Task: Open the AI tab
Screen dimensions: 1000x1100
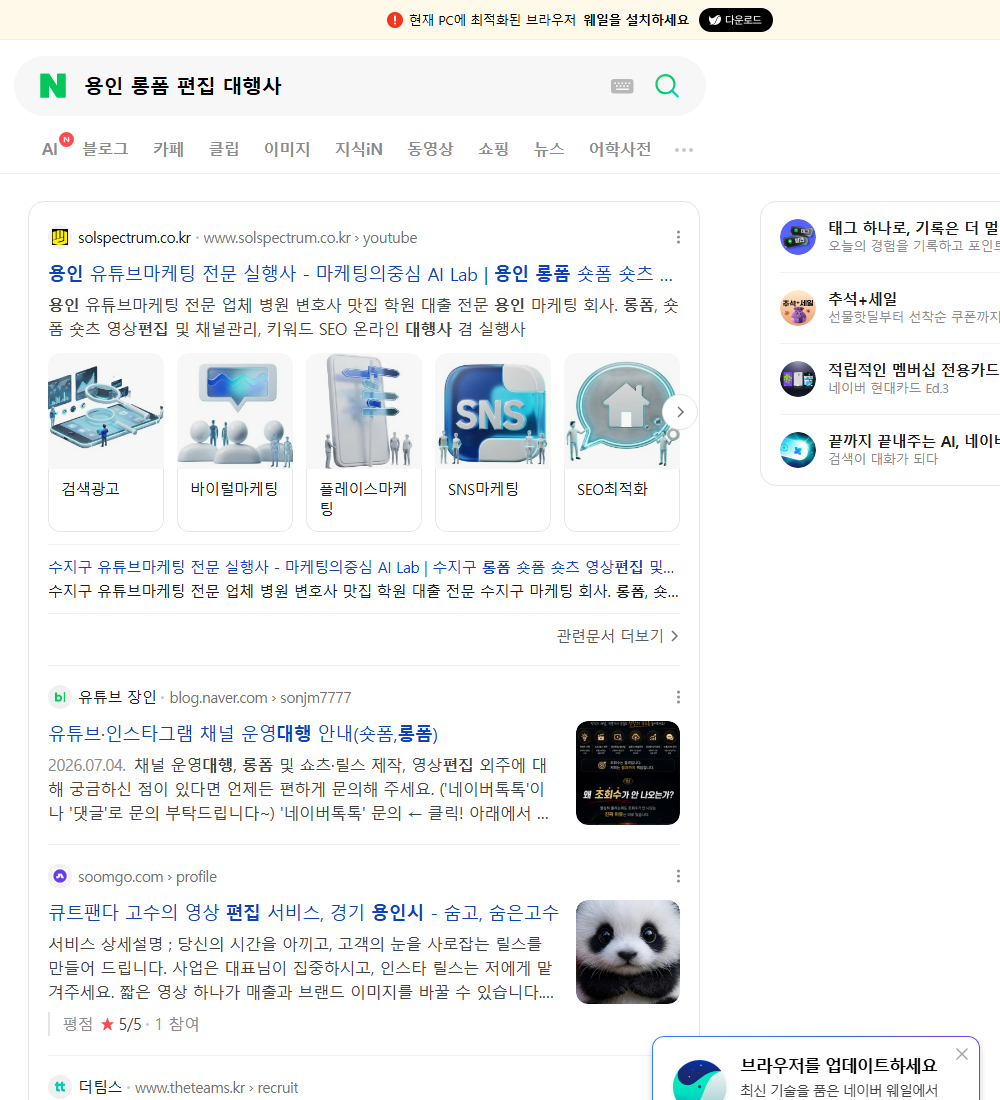Action: point(50,149)
